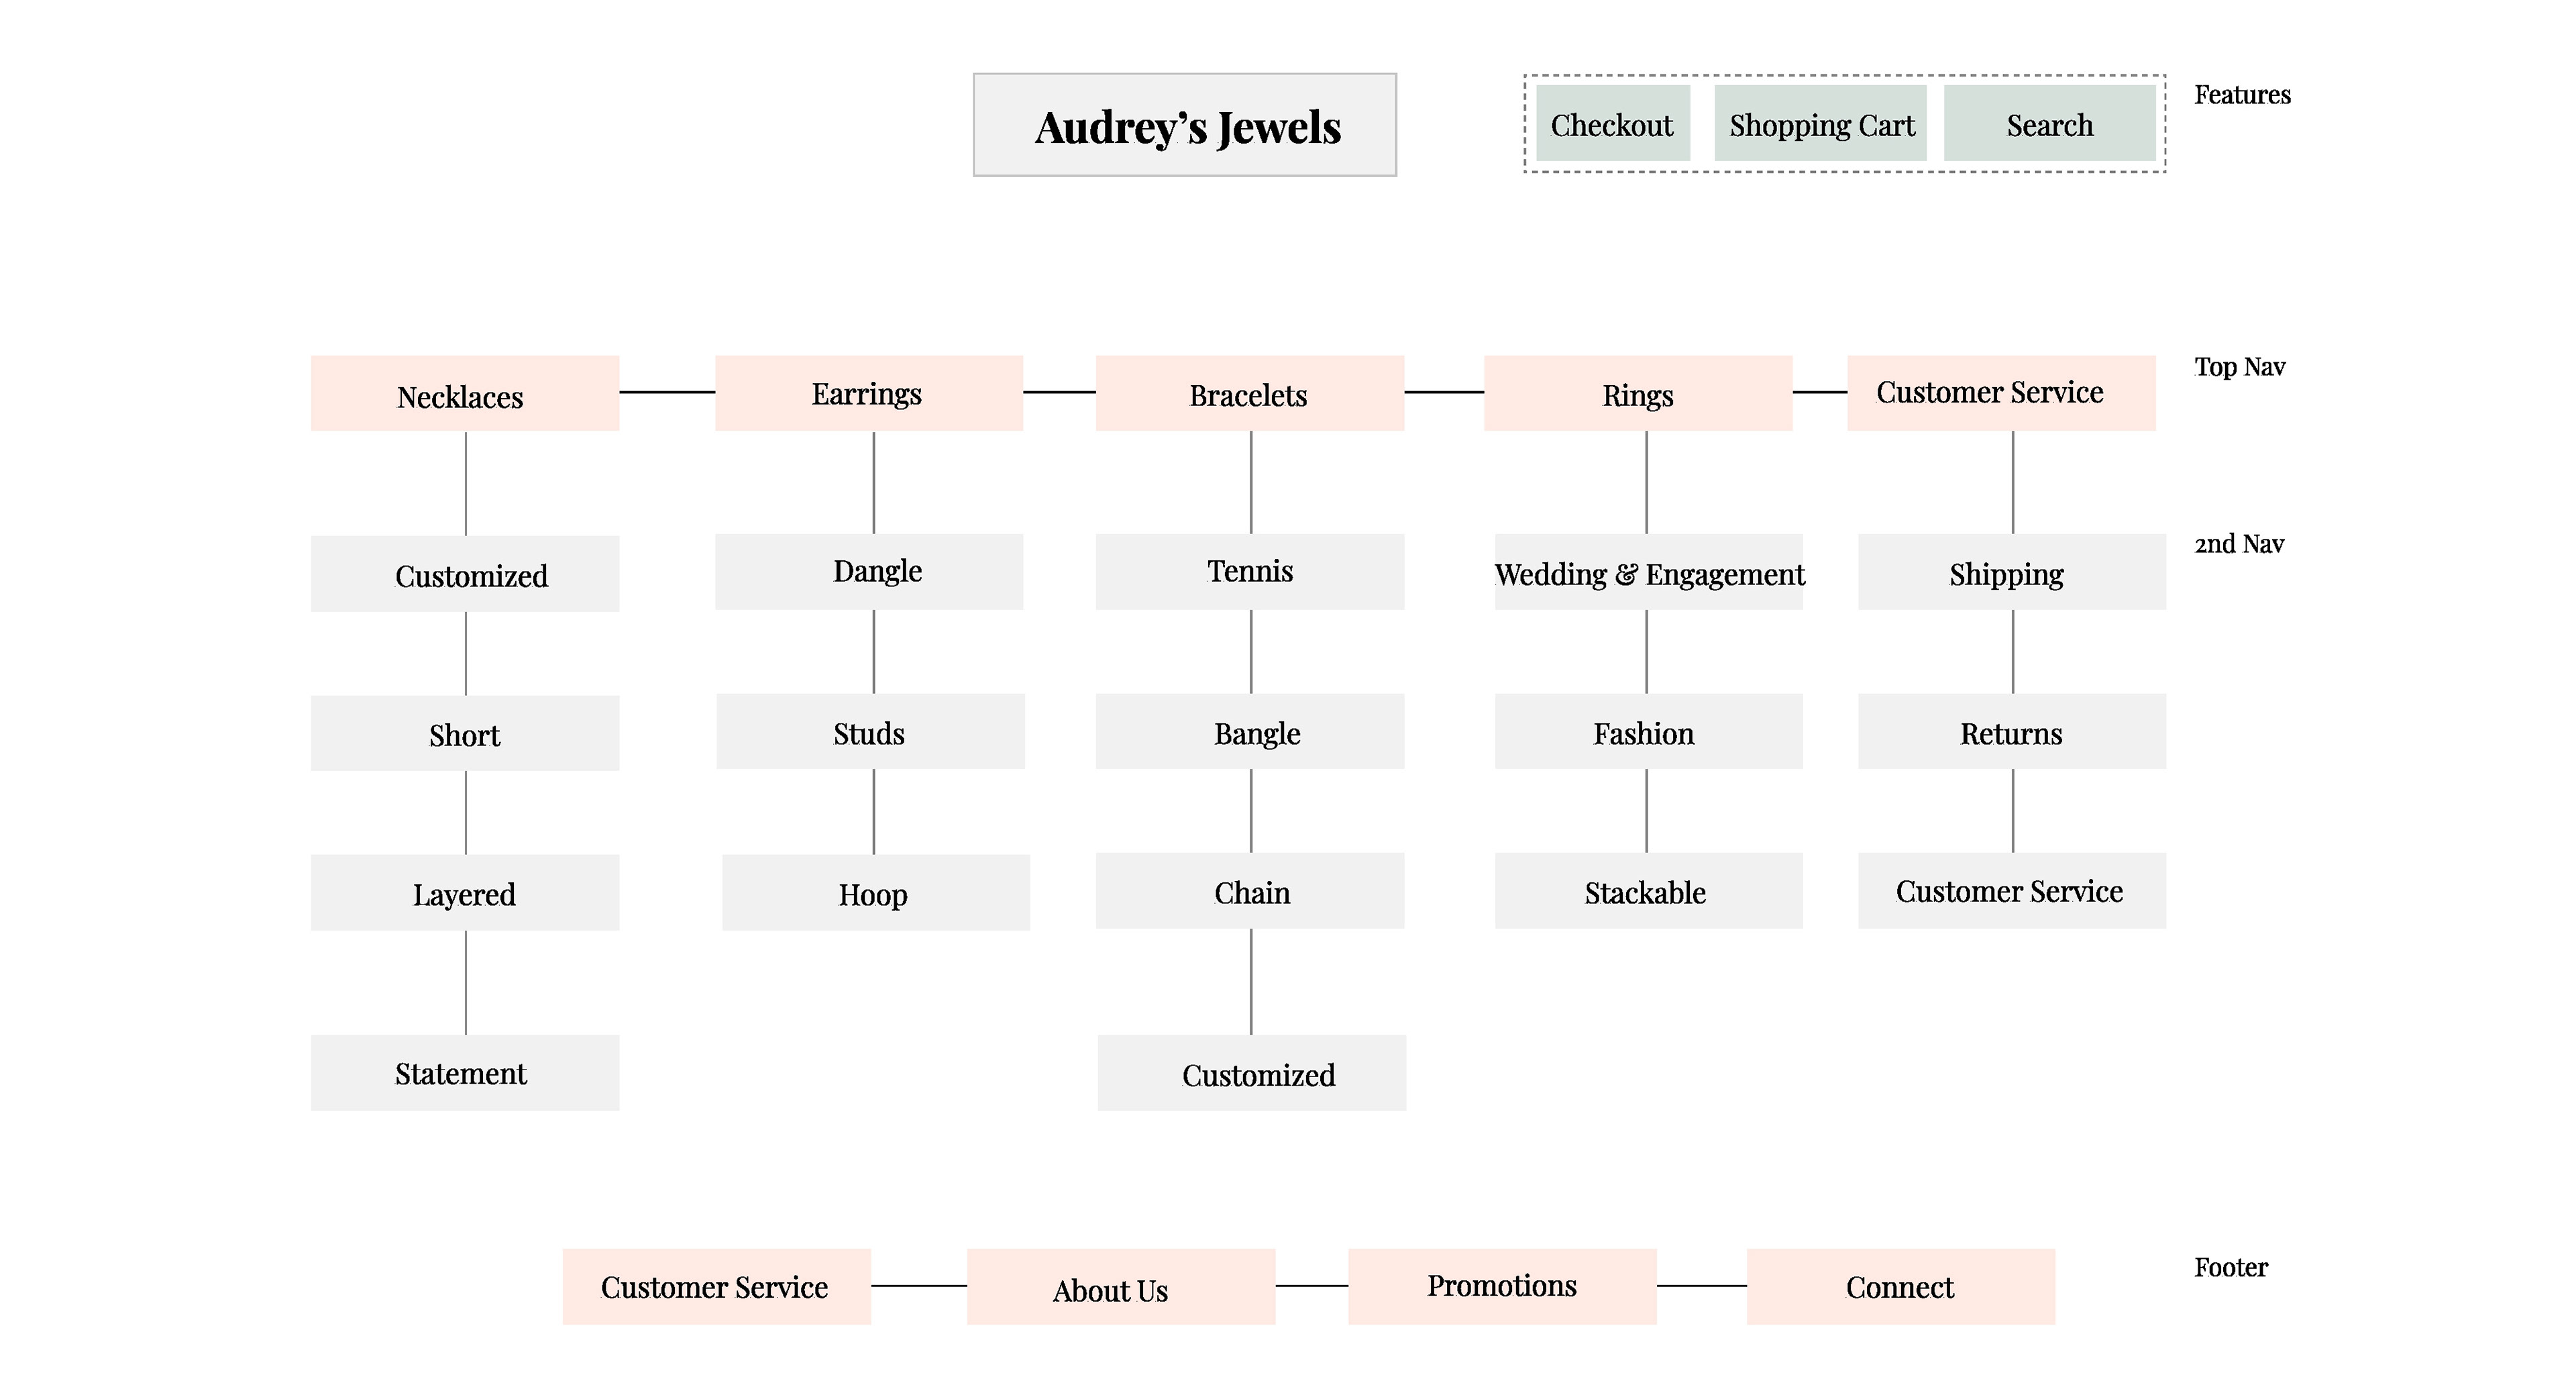The height and width of the screenshot is (1395, 2576).
Task: Select the Tennis bracelets sub-item
Action: click(1249, 572)
